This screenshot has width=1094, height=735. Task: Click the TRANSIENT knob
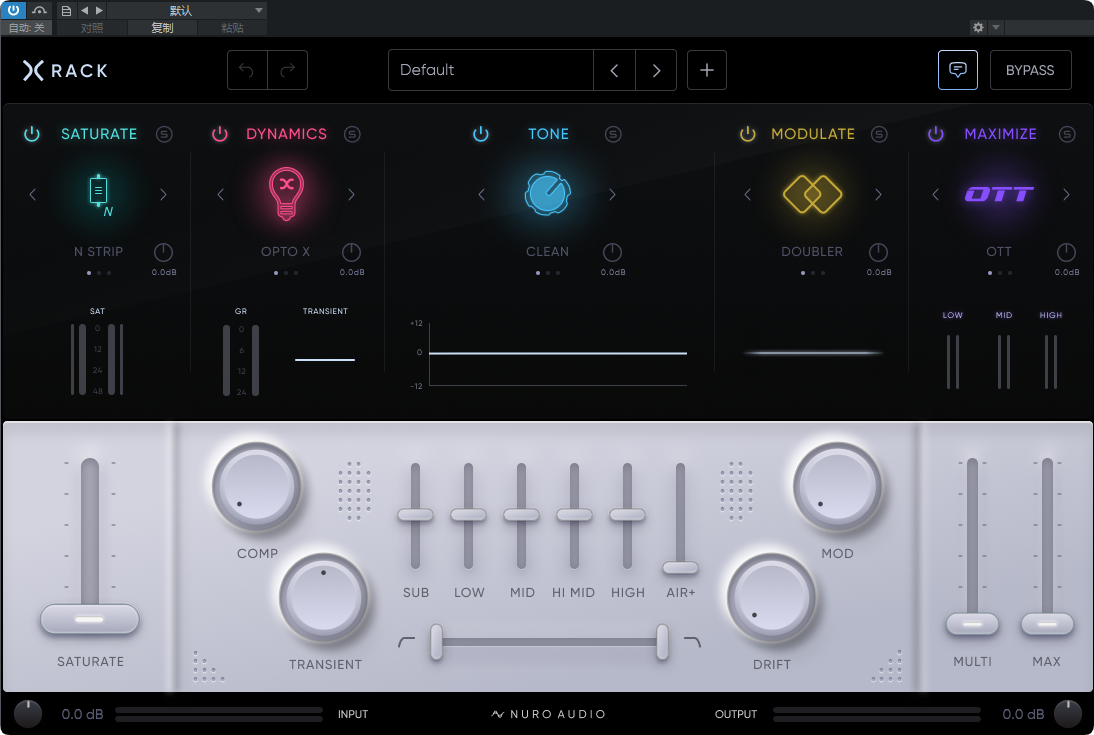click(324, 598)
